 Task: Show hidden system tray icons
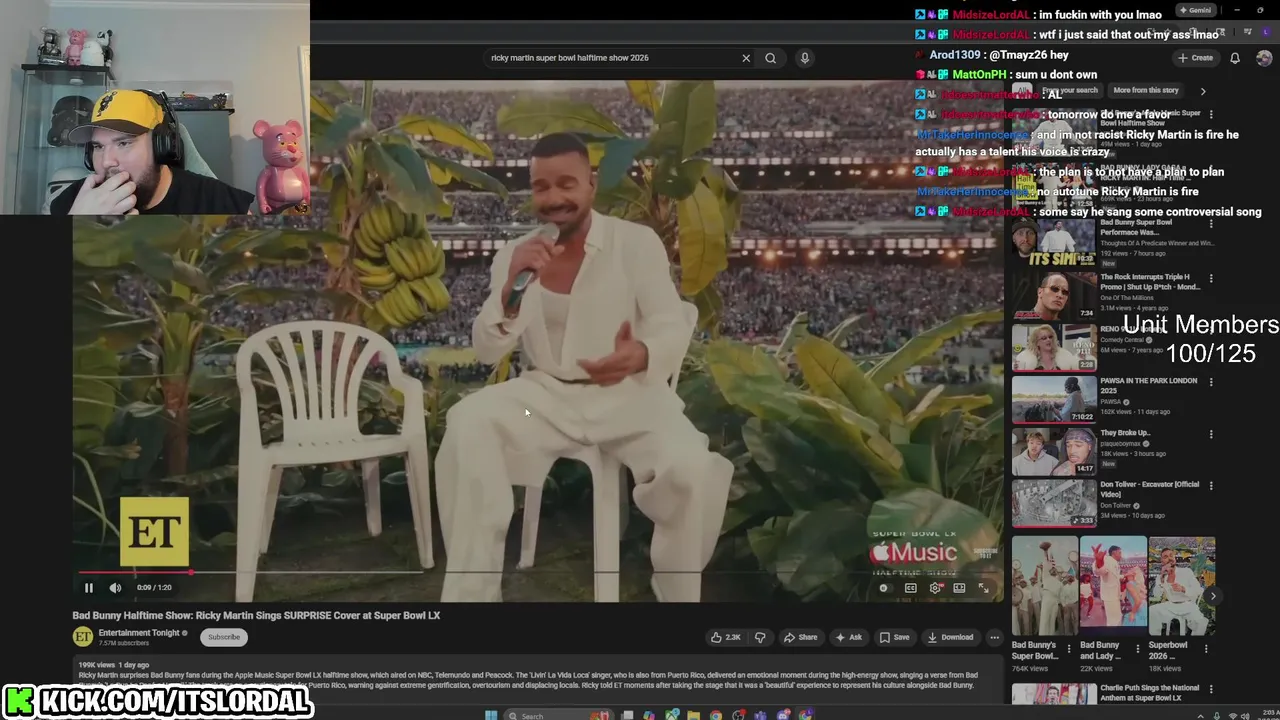point(1201,716)
